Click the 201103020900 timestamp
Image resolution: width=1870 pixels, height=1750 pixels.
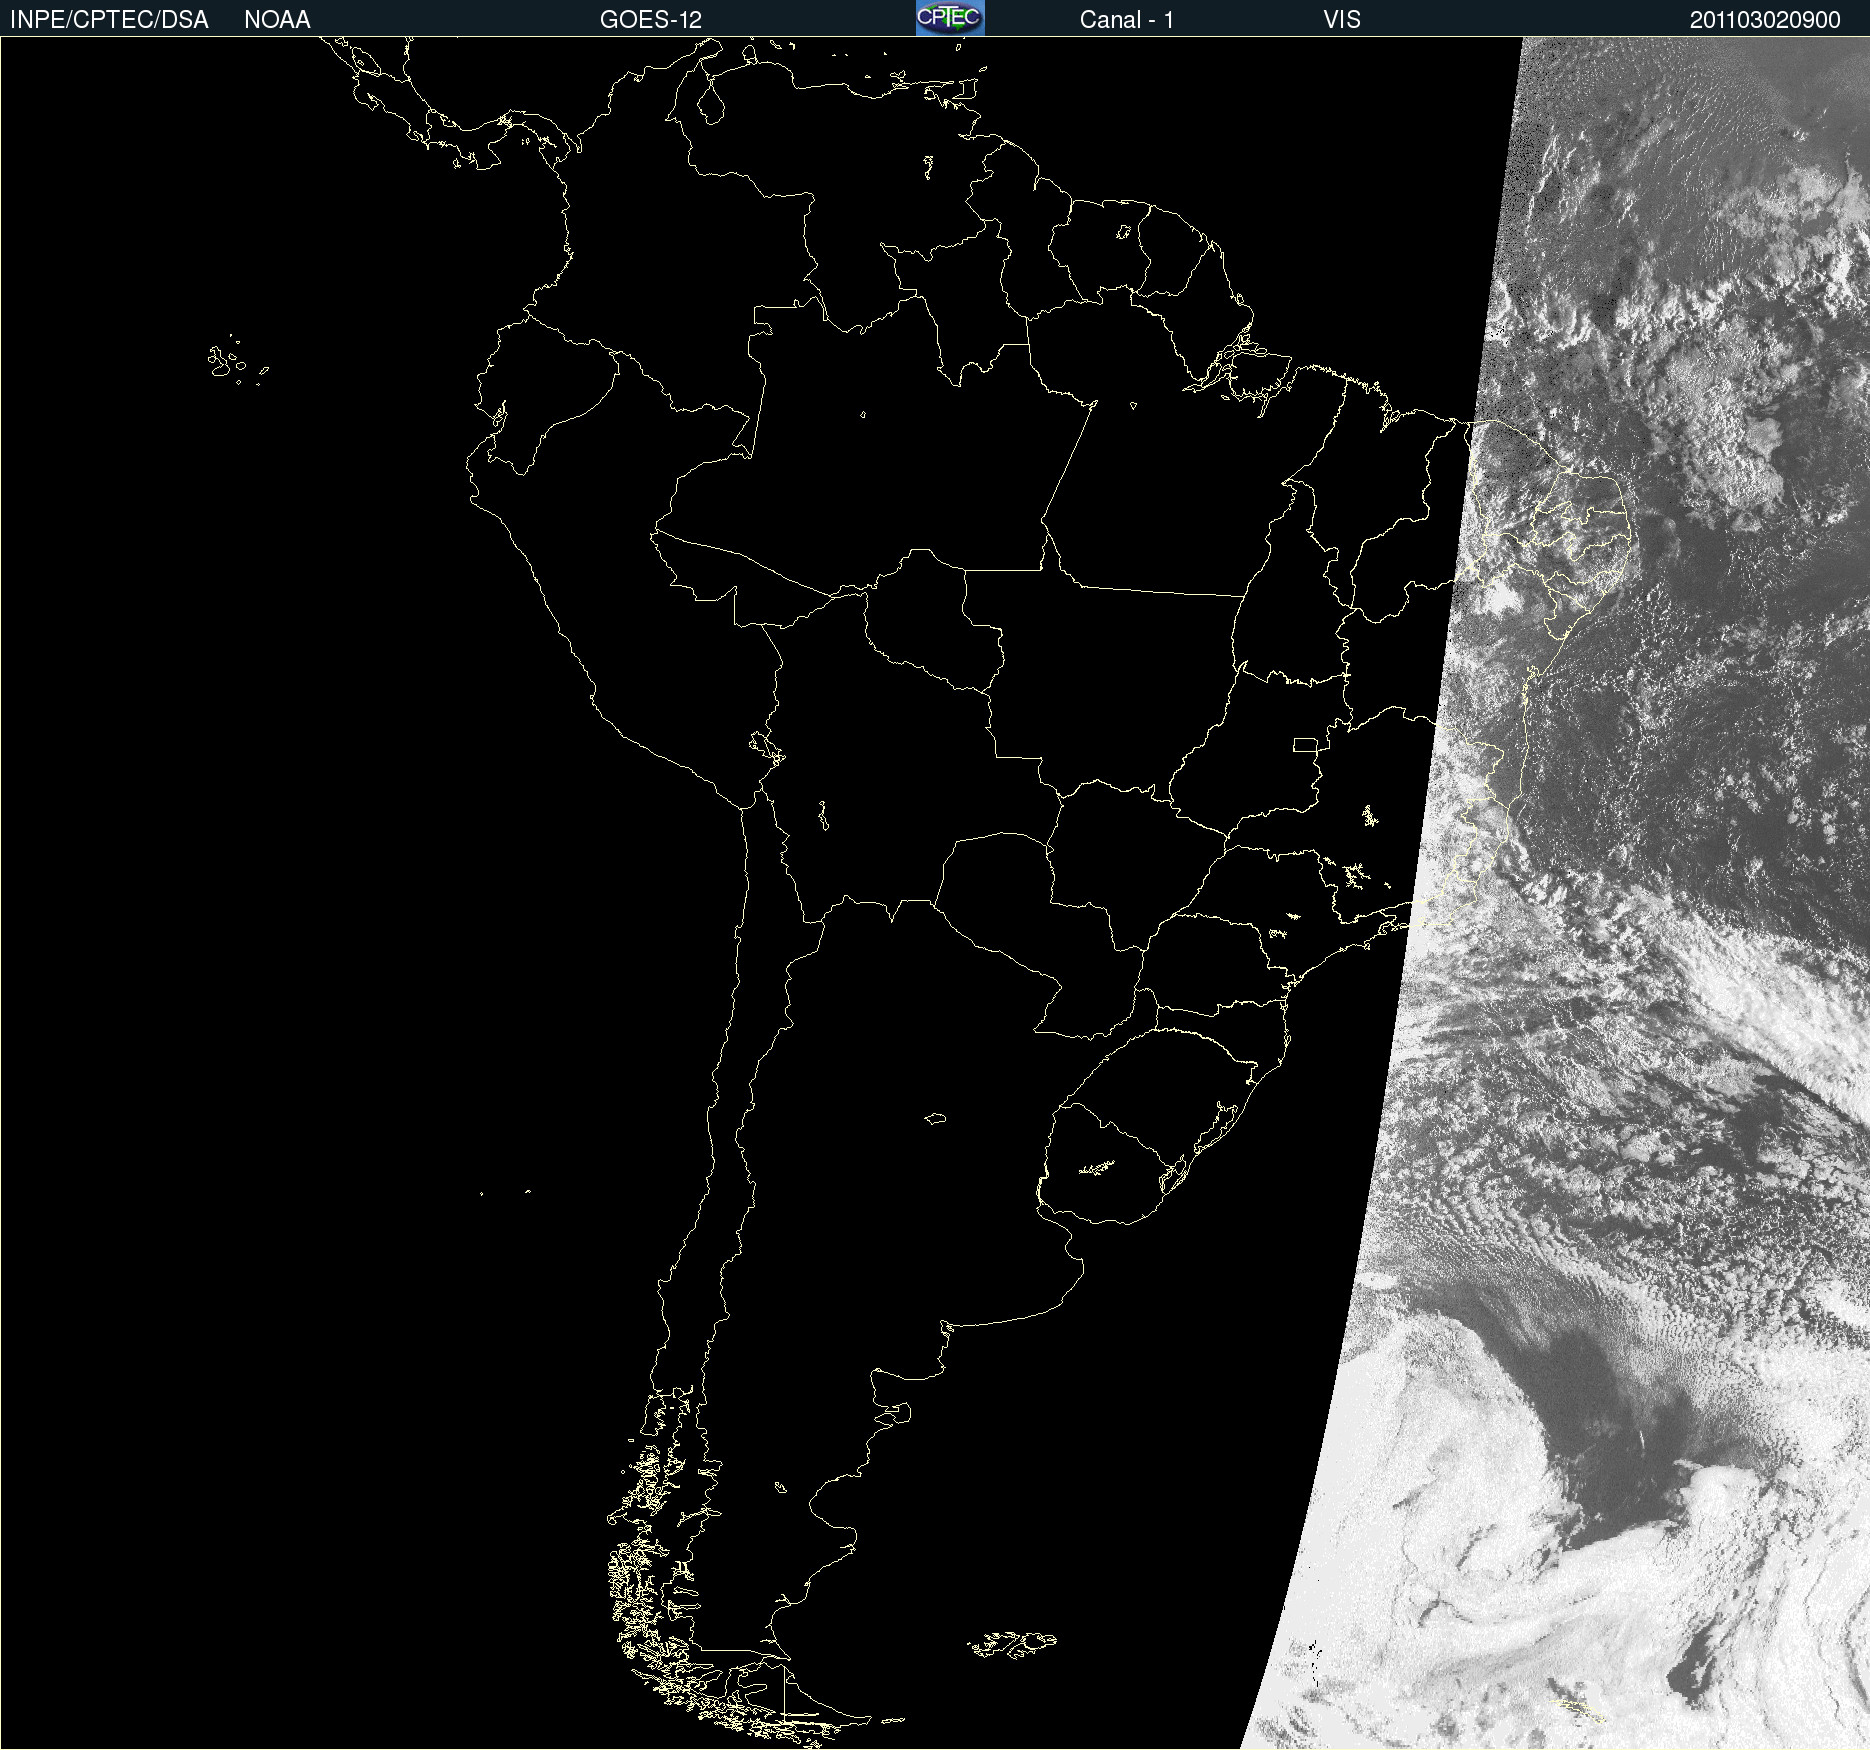coord(1765,20)
